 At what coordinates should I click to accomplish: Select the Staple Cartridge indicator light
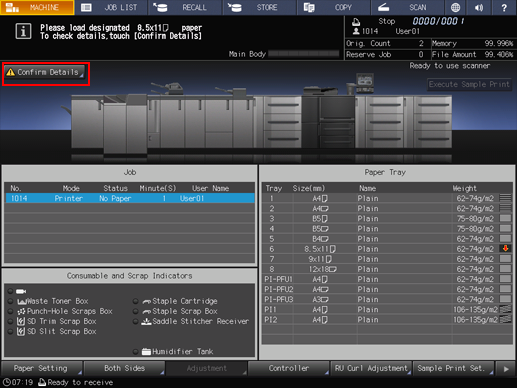point(135,301)
